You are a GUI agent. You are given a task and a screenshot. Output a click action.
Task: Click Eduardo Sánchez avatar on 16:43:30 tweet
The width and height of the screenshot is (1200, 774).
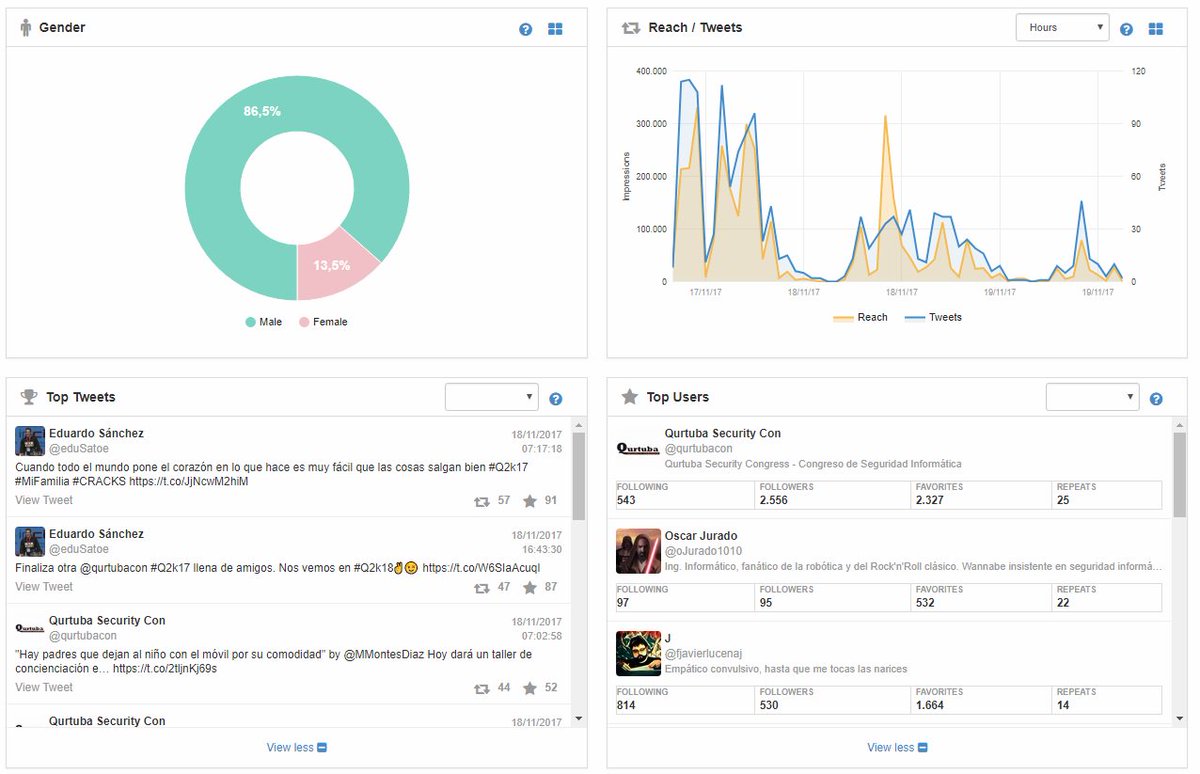tap(30, 542)
